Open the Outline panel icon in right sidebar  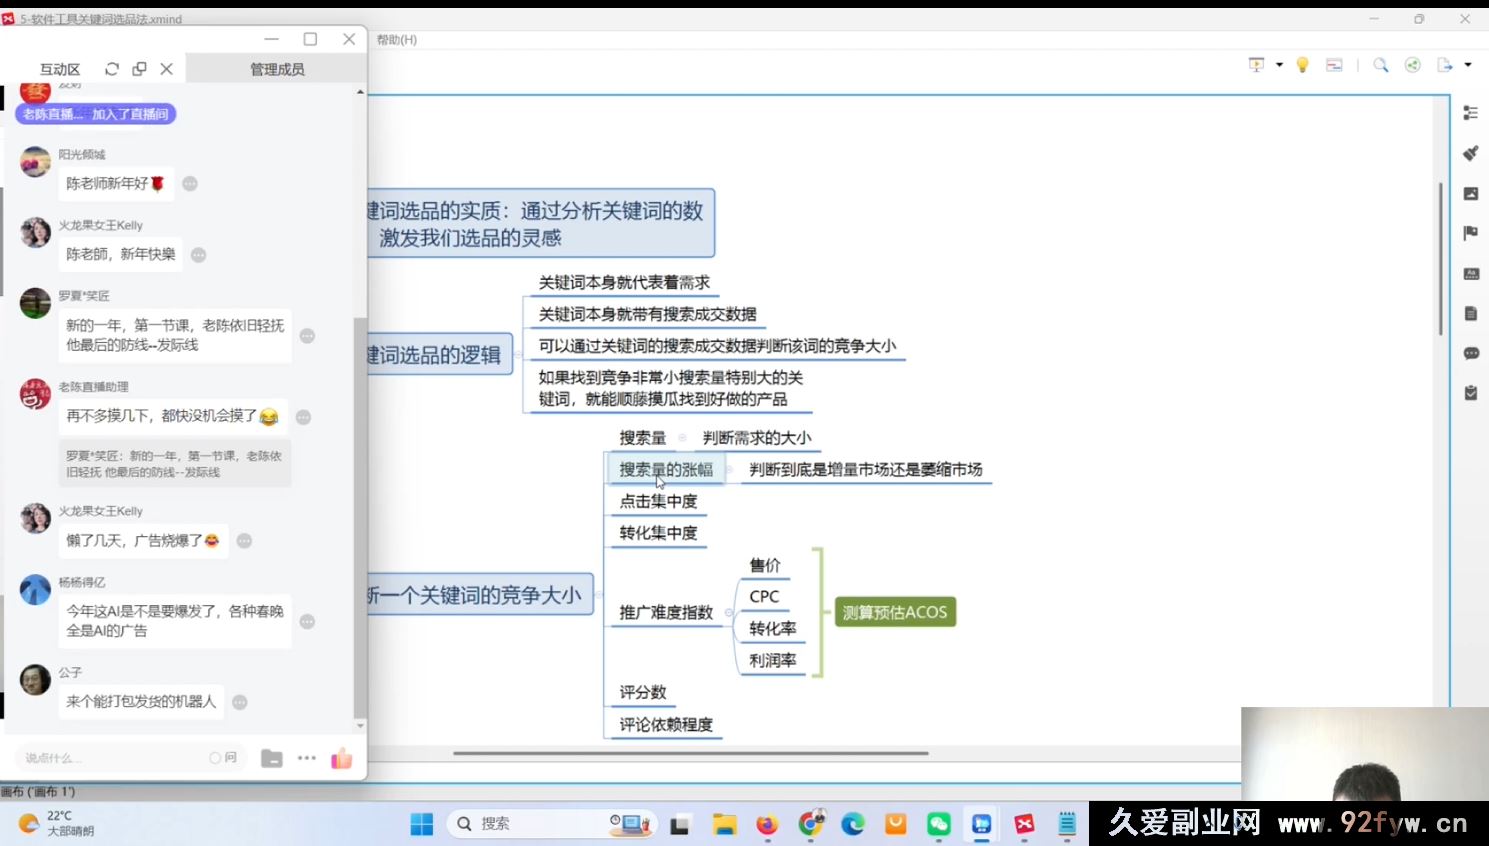click(x=1470, y=113)
